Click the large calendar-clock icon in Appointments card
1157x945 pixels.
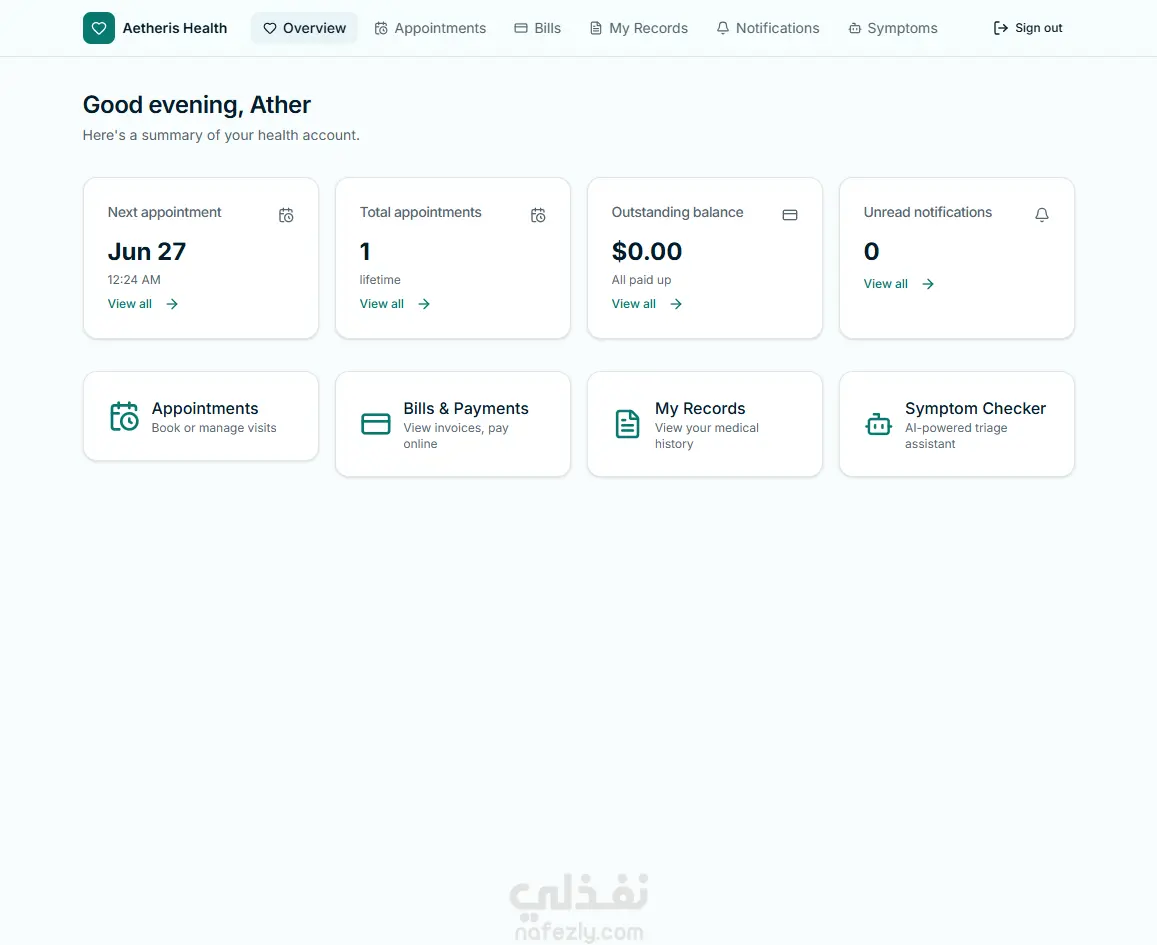pos(124,417)
